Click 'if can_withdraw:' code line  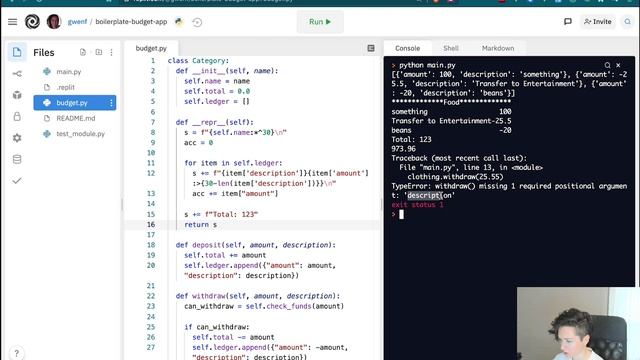(216, 327)
